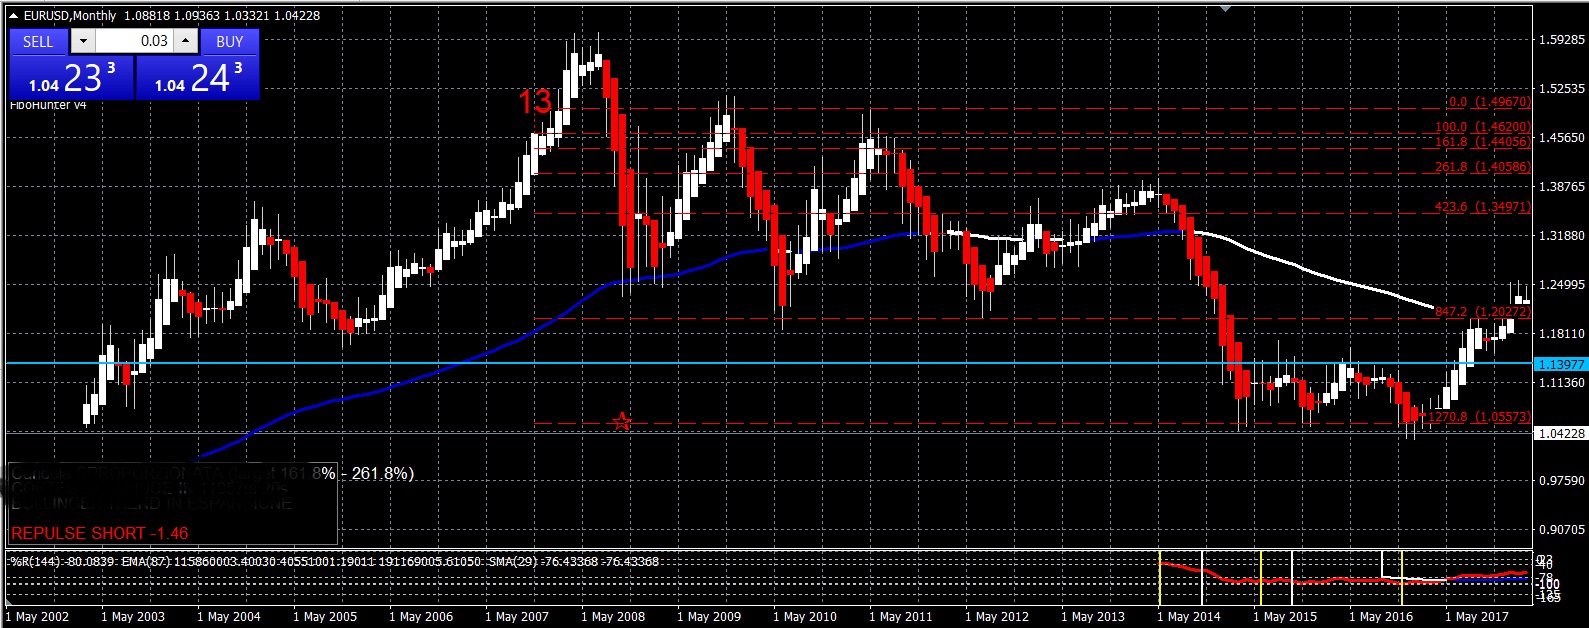Screen dimensions: 1589x628
Task: Click the Fibonacci 423.6 (1.34971) level label
Action: tap(1483, 207)
